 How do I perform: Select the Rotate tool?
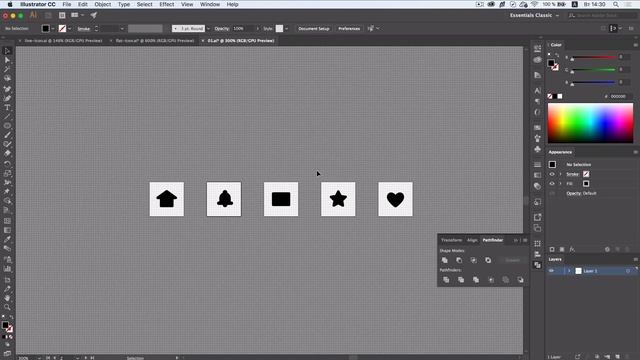click(7, 164)
